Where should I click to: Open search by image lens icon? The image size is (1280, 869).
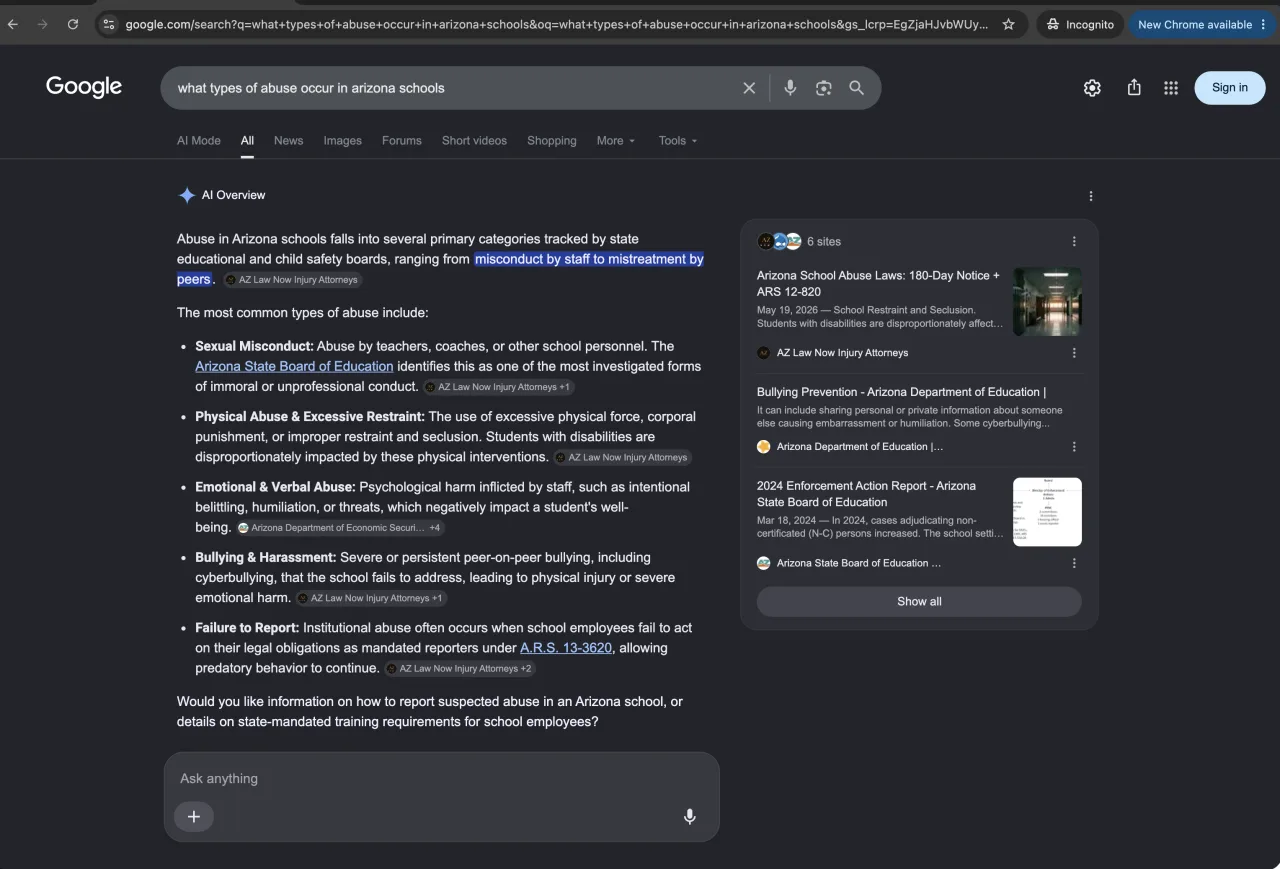coord(823,88)
